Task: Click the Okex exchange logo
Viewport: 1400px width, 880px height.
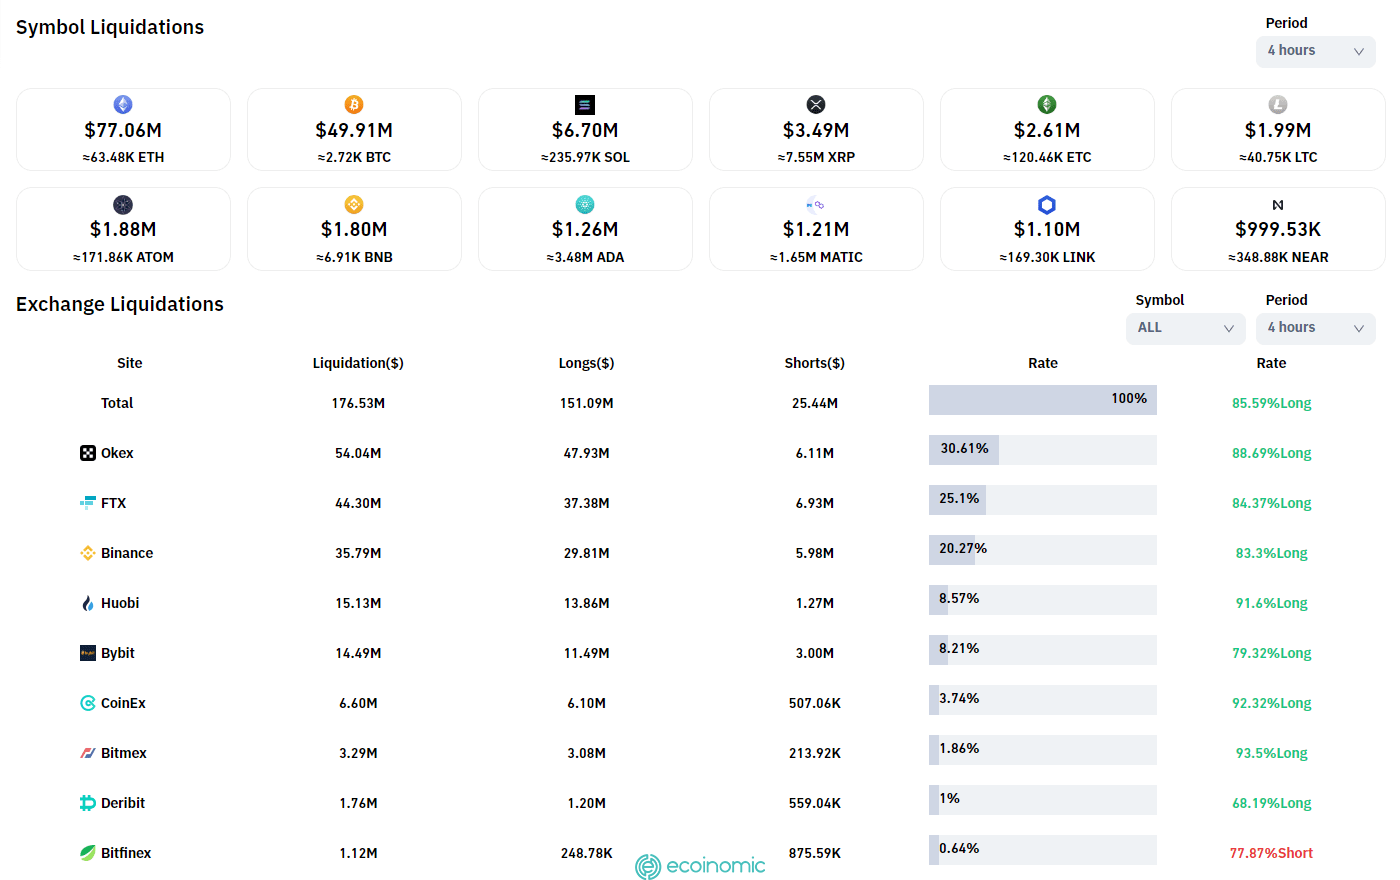Action: click(x=88, y=453)
